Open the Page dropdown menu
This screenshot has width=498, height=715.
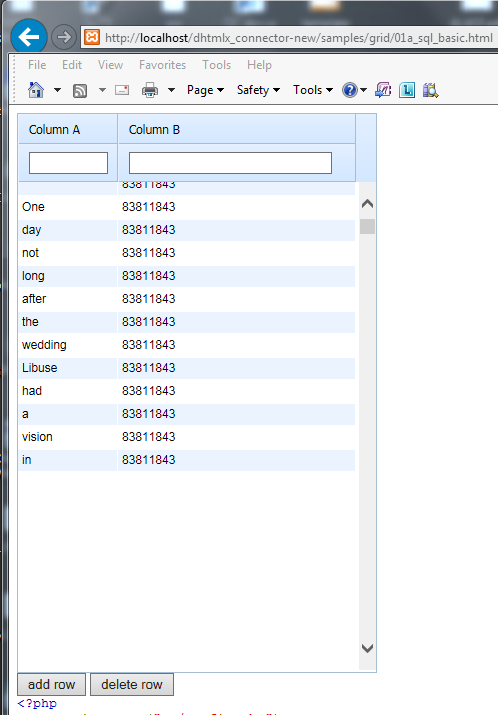(x=205, y=90)
